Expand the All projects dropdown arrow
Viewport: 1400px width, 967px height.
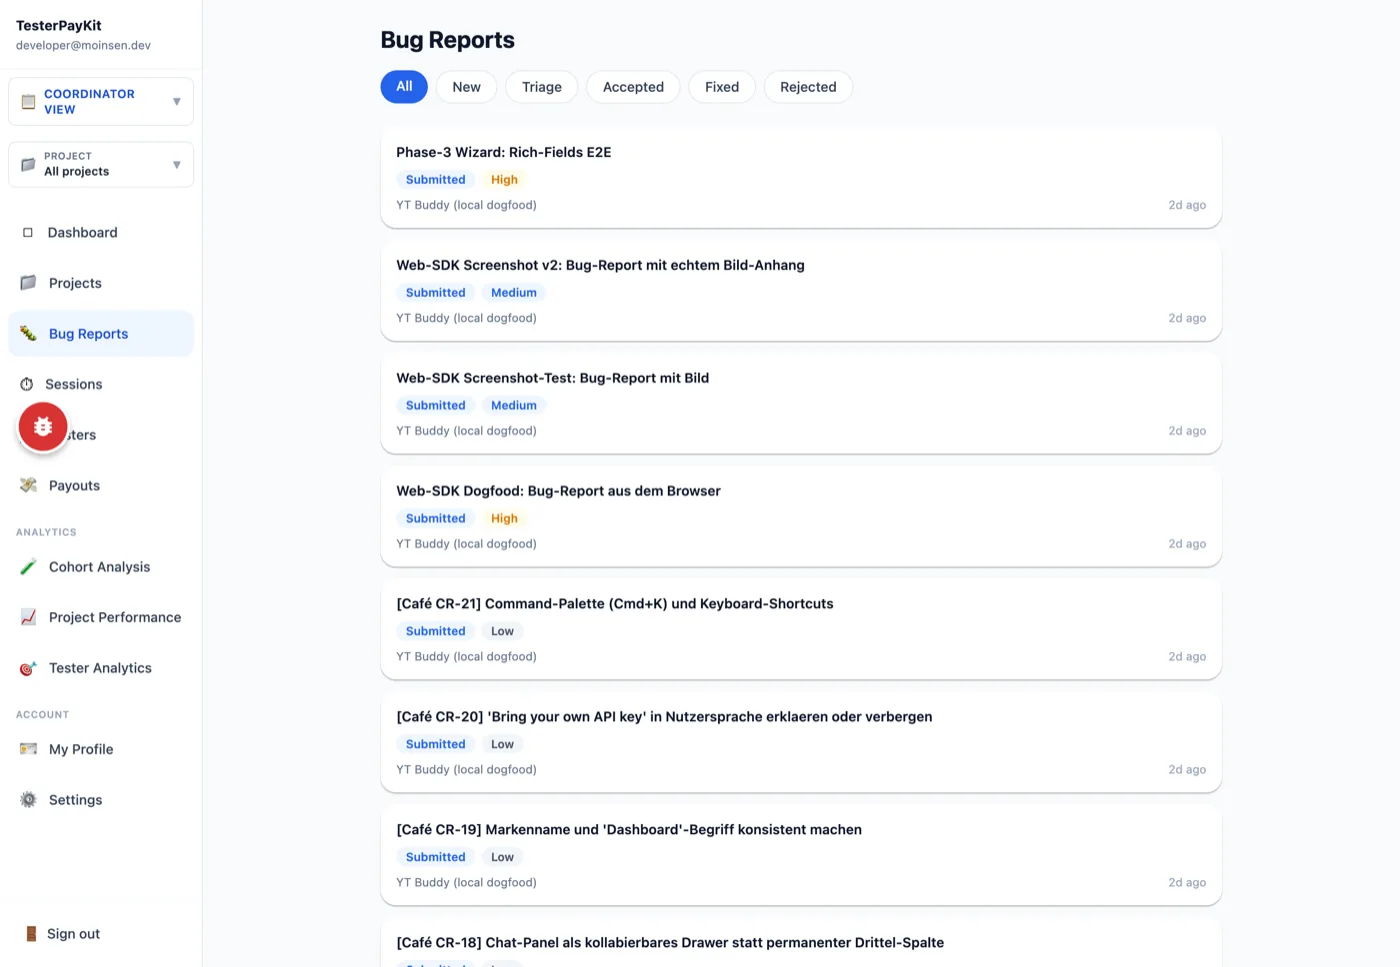(177, 165)
